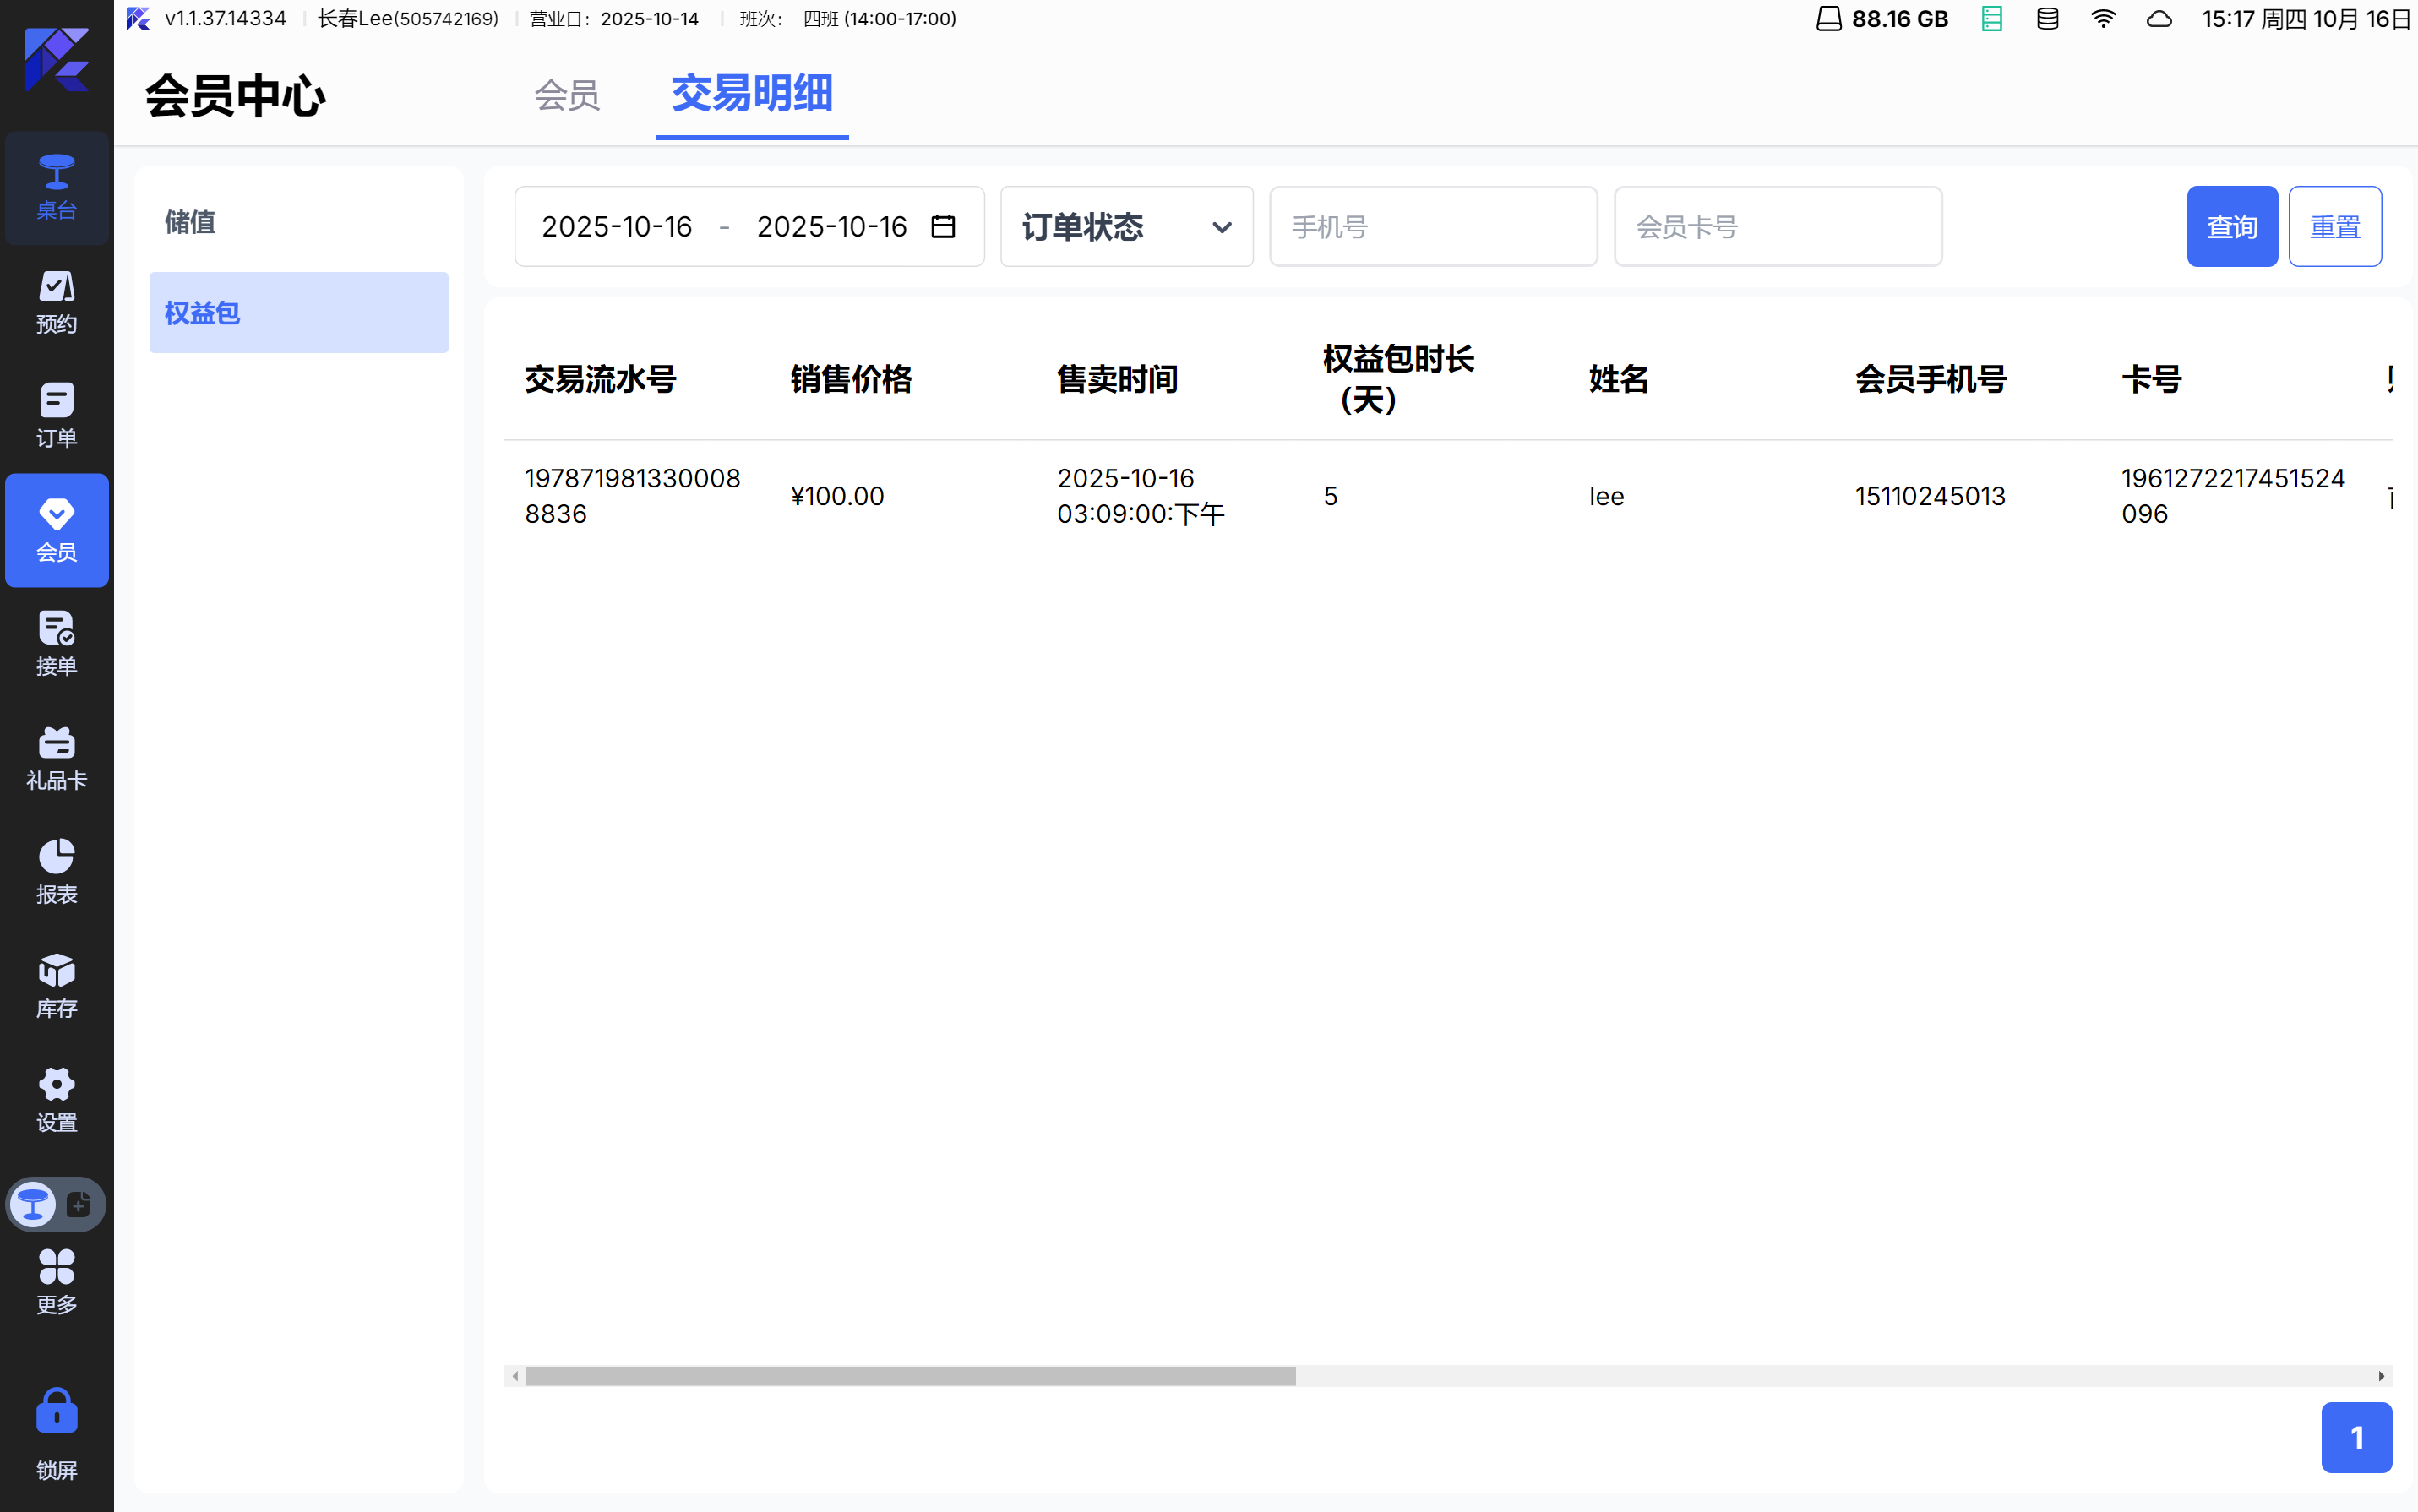Open 设置 settings gear in sidebar

pyautogui.click(x=56, y=1100)
